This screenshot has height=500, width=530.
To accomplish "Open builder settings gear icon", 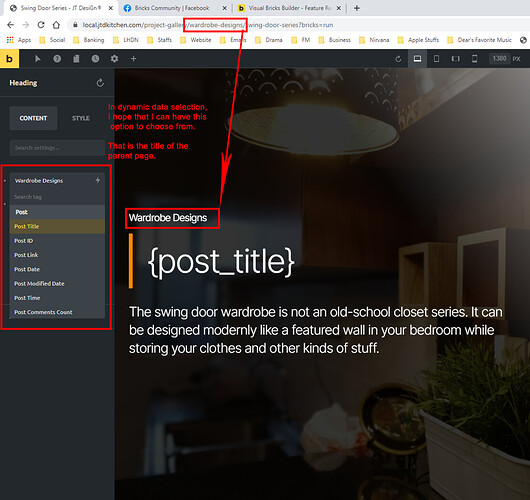I will coord(115,59).
